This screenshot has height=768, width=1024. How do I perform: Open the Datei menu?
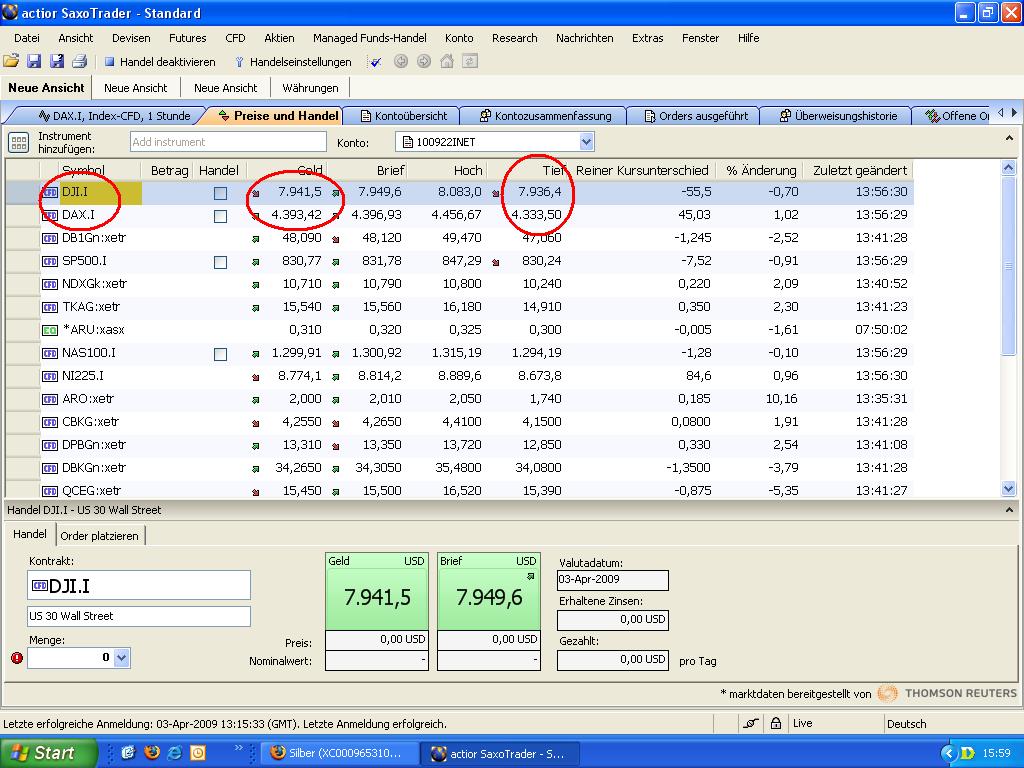click(27, 38)
